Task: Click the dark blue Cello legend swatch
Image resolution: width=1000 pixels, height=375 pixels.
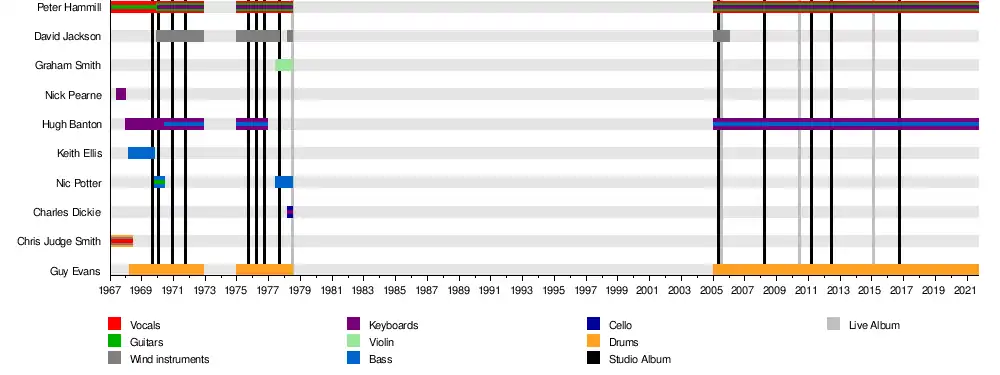Action: pyautogui.click(x=593, y=324)
